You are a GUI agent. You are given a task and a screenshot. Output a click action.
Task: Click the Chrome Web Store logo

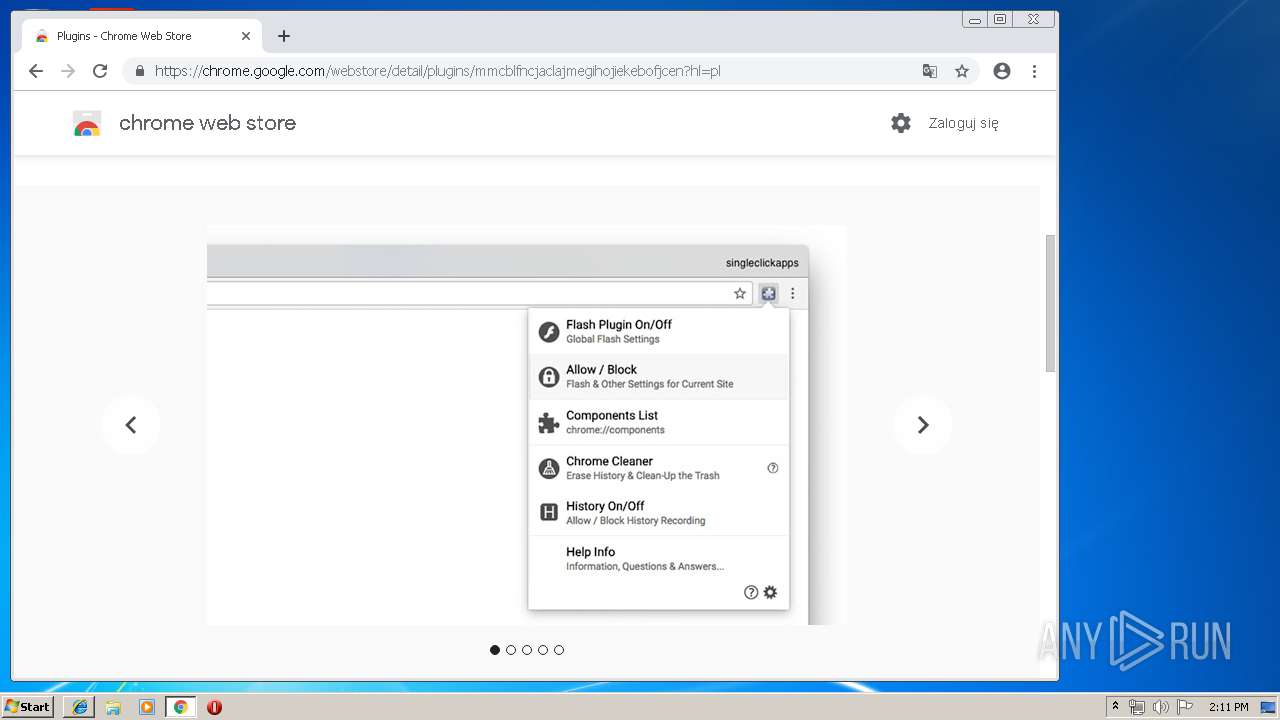pyautogui.click(x=87, y=123)
